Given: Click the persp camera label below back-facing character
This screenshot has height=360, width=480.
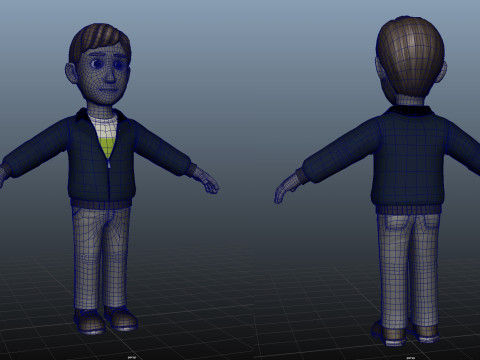Looking at the screenshot, I should point(411,358).
